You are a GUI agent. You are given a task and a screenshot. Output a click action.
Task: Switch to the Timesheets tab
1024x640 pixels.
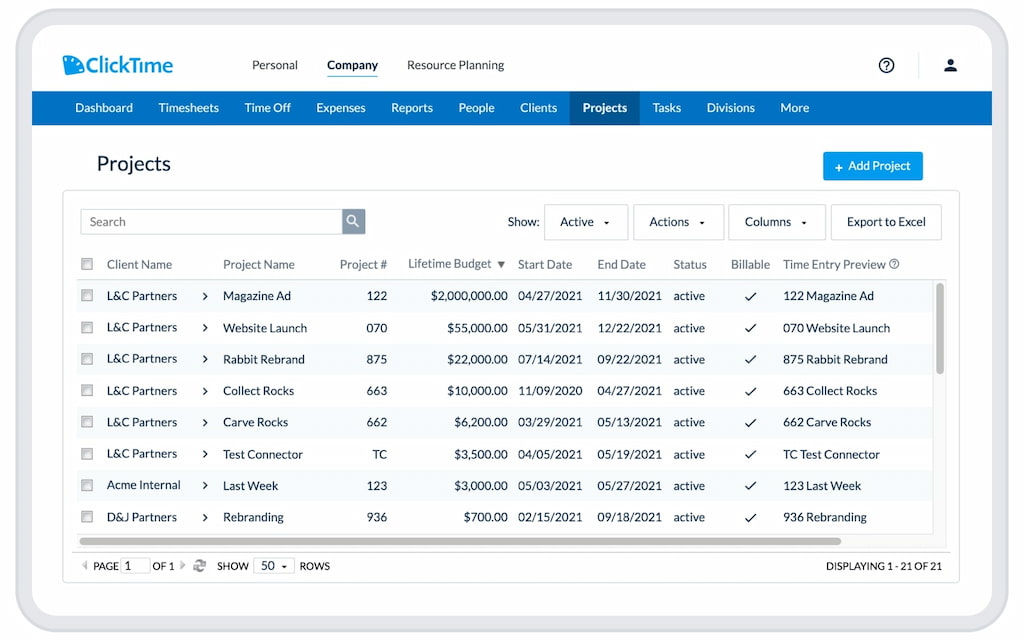[188, 108]
